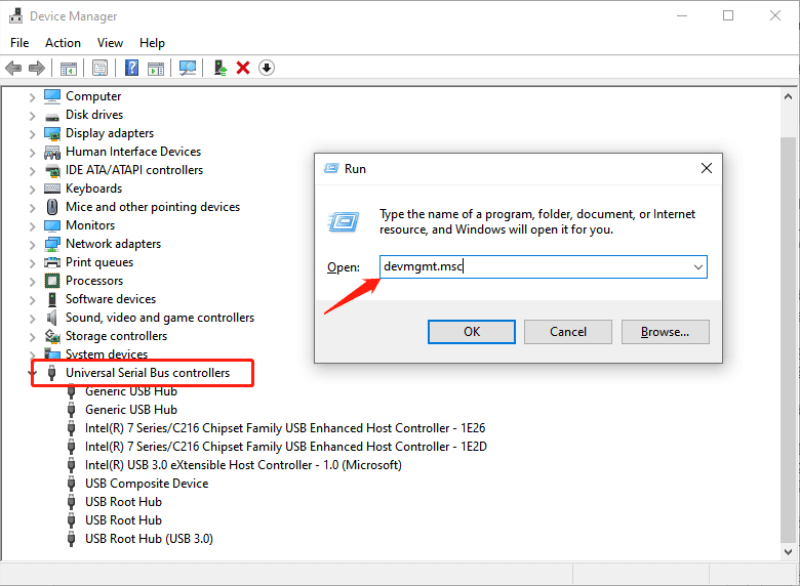Screen dimensions: 800x586
Task: Open the Help menu
Action: click(152, 43)
